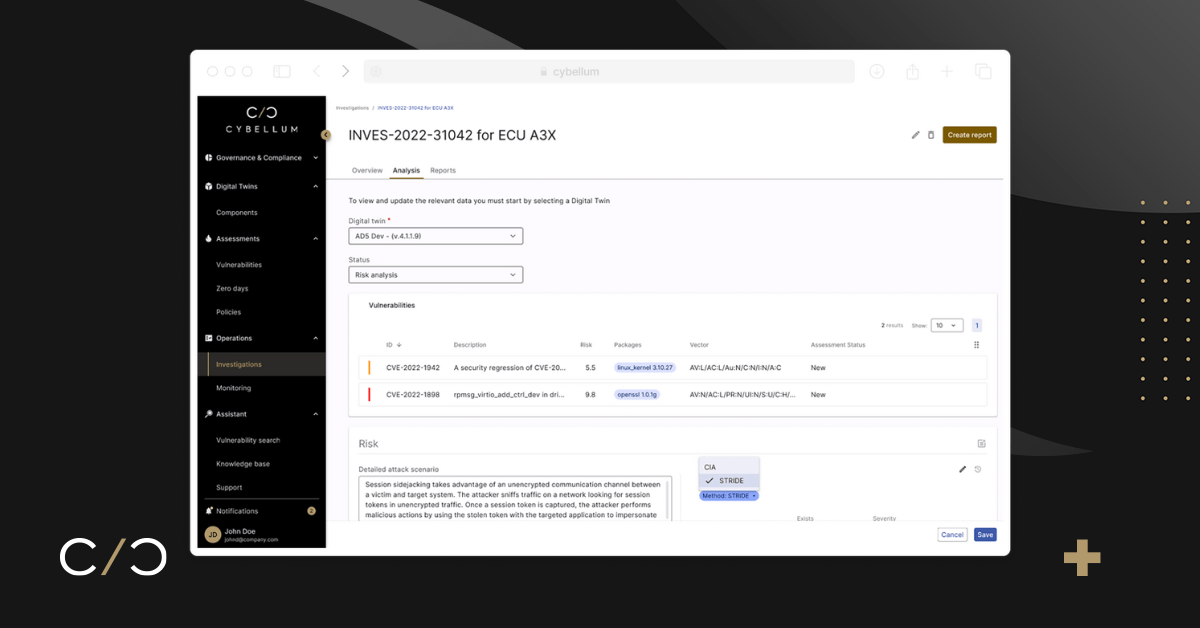Select the checked STRIDE method option
Screen dimensions: 1200x628
click(730, 481)
